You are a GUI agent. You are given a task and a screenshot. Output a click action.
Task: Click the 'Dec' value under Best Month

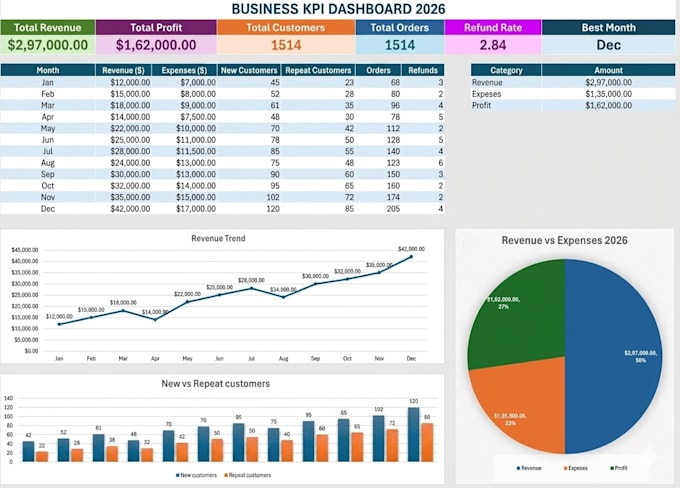(x=608, y=45)
